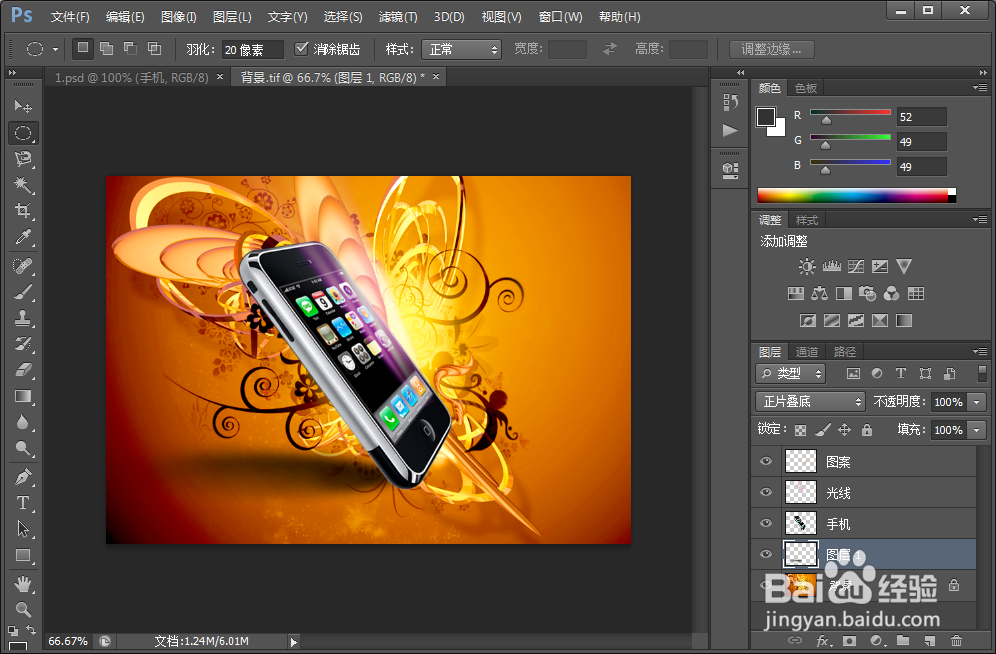Open the tool preset picker arrow

[x=55, y=49]
